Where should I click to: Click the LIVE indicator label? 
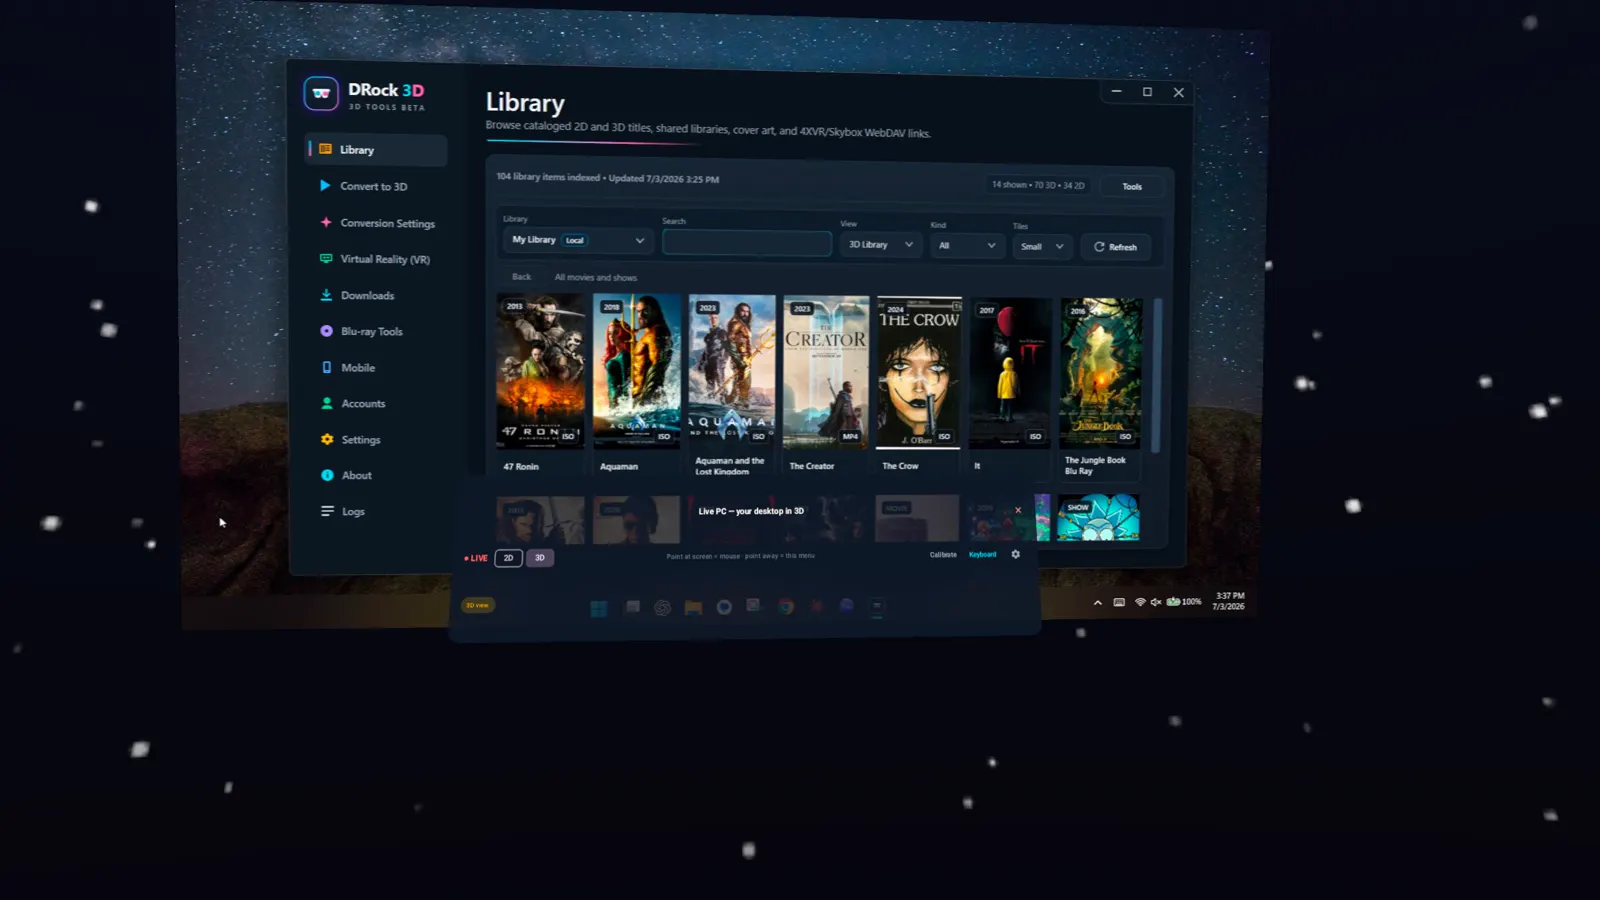[476, 558]
